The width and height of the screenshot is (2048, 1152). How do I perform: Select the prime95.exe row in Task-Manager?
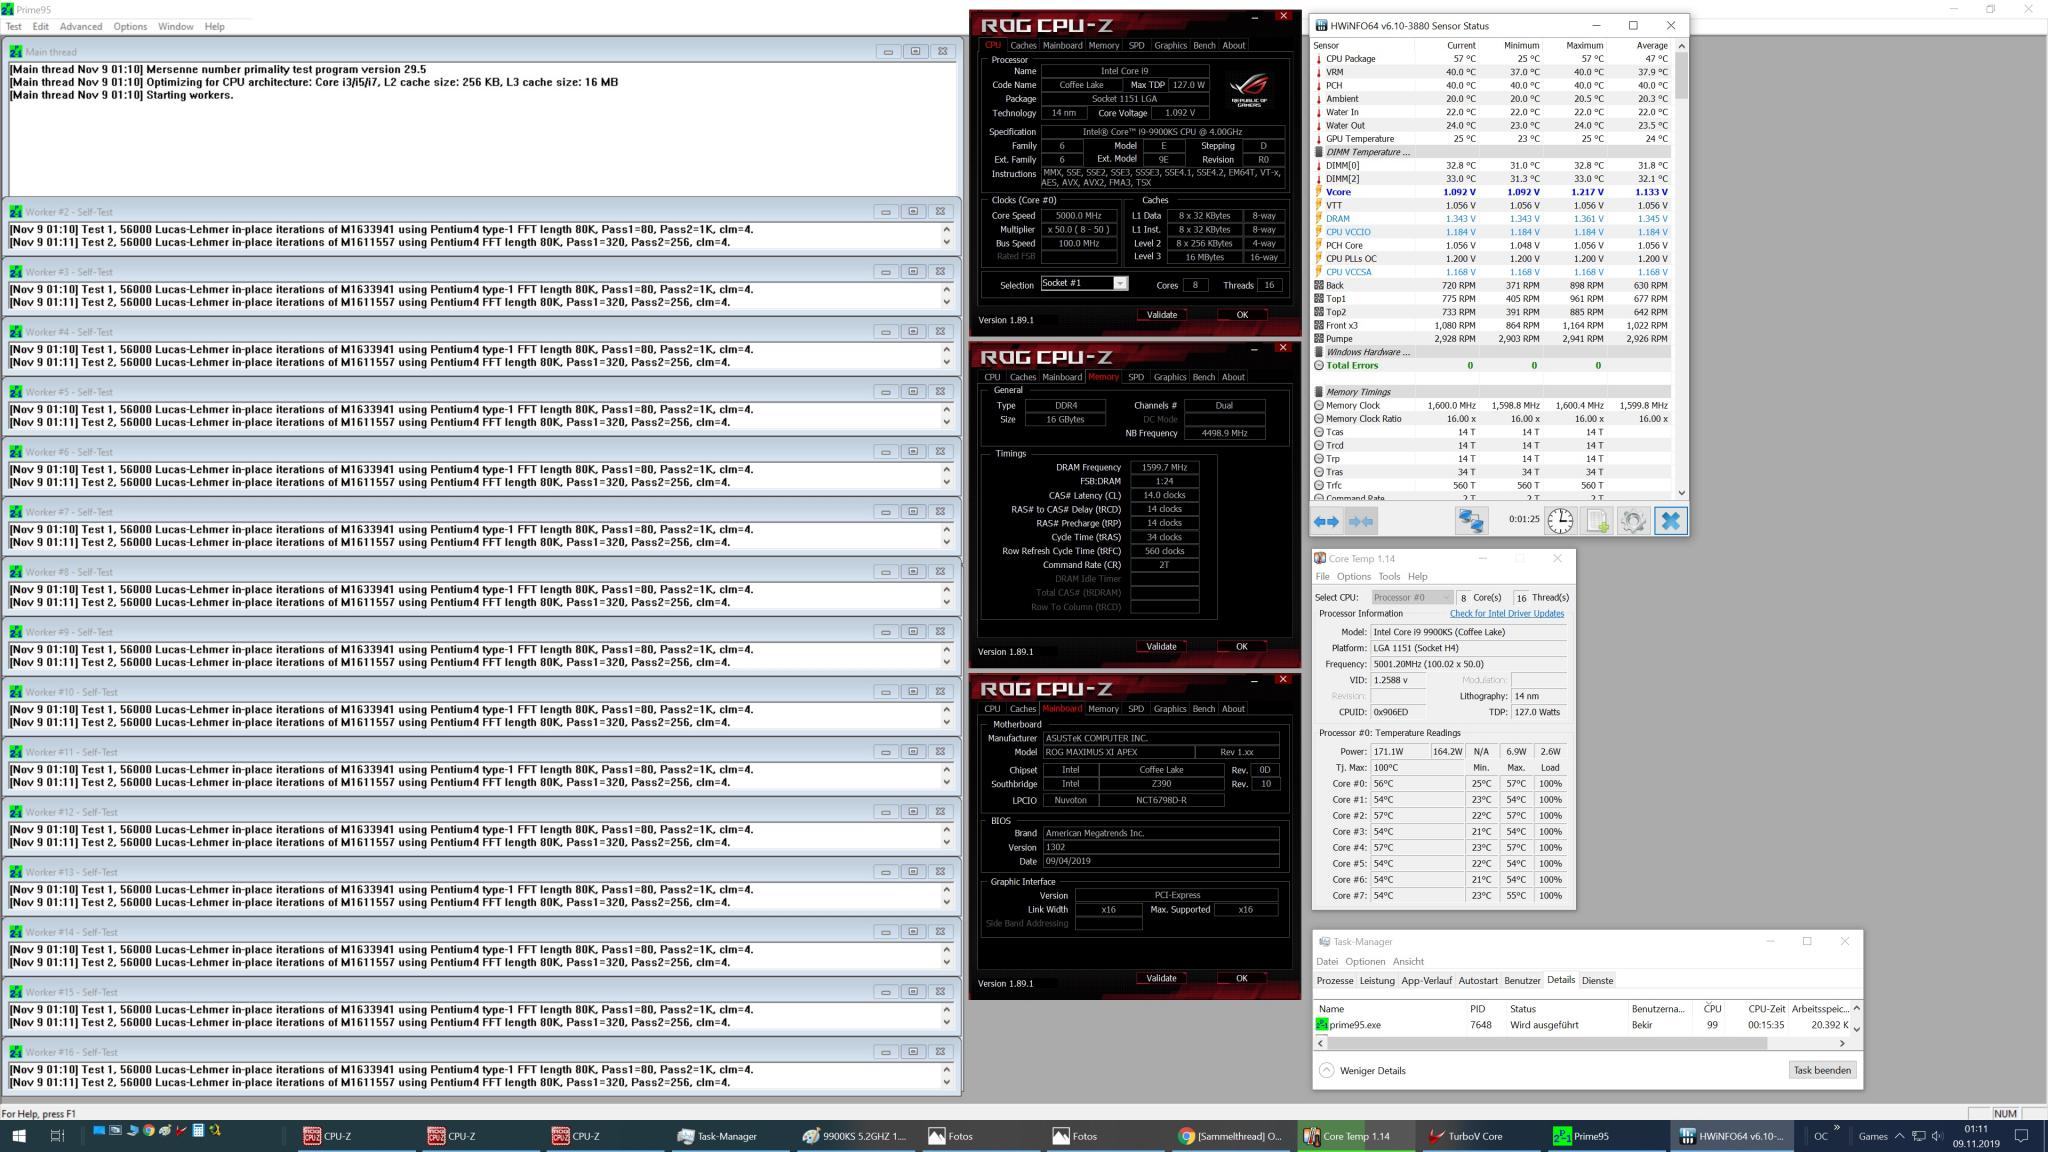[x=1583, y=1025]
